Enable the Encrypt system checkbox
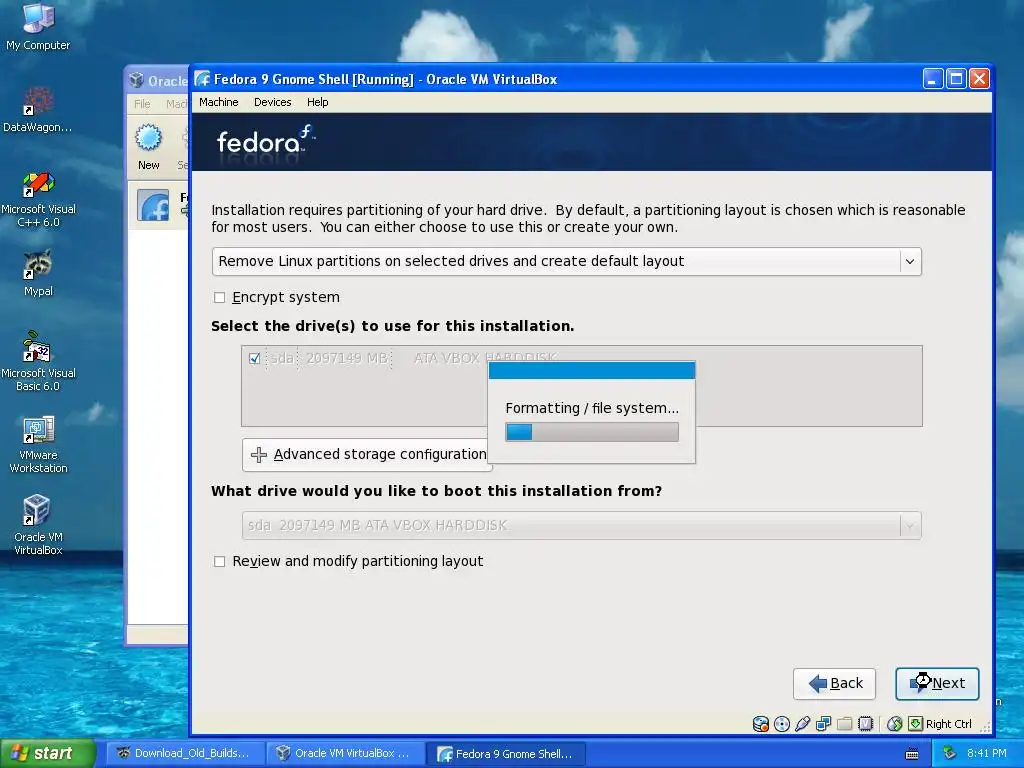The width and height of the screenshot is (1024, 768). (219, 298)
